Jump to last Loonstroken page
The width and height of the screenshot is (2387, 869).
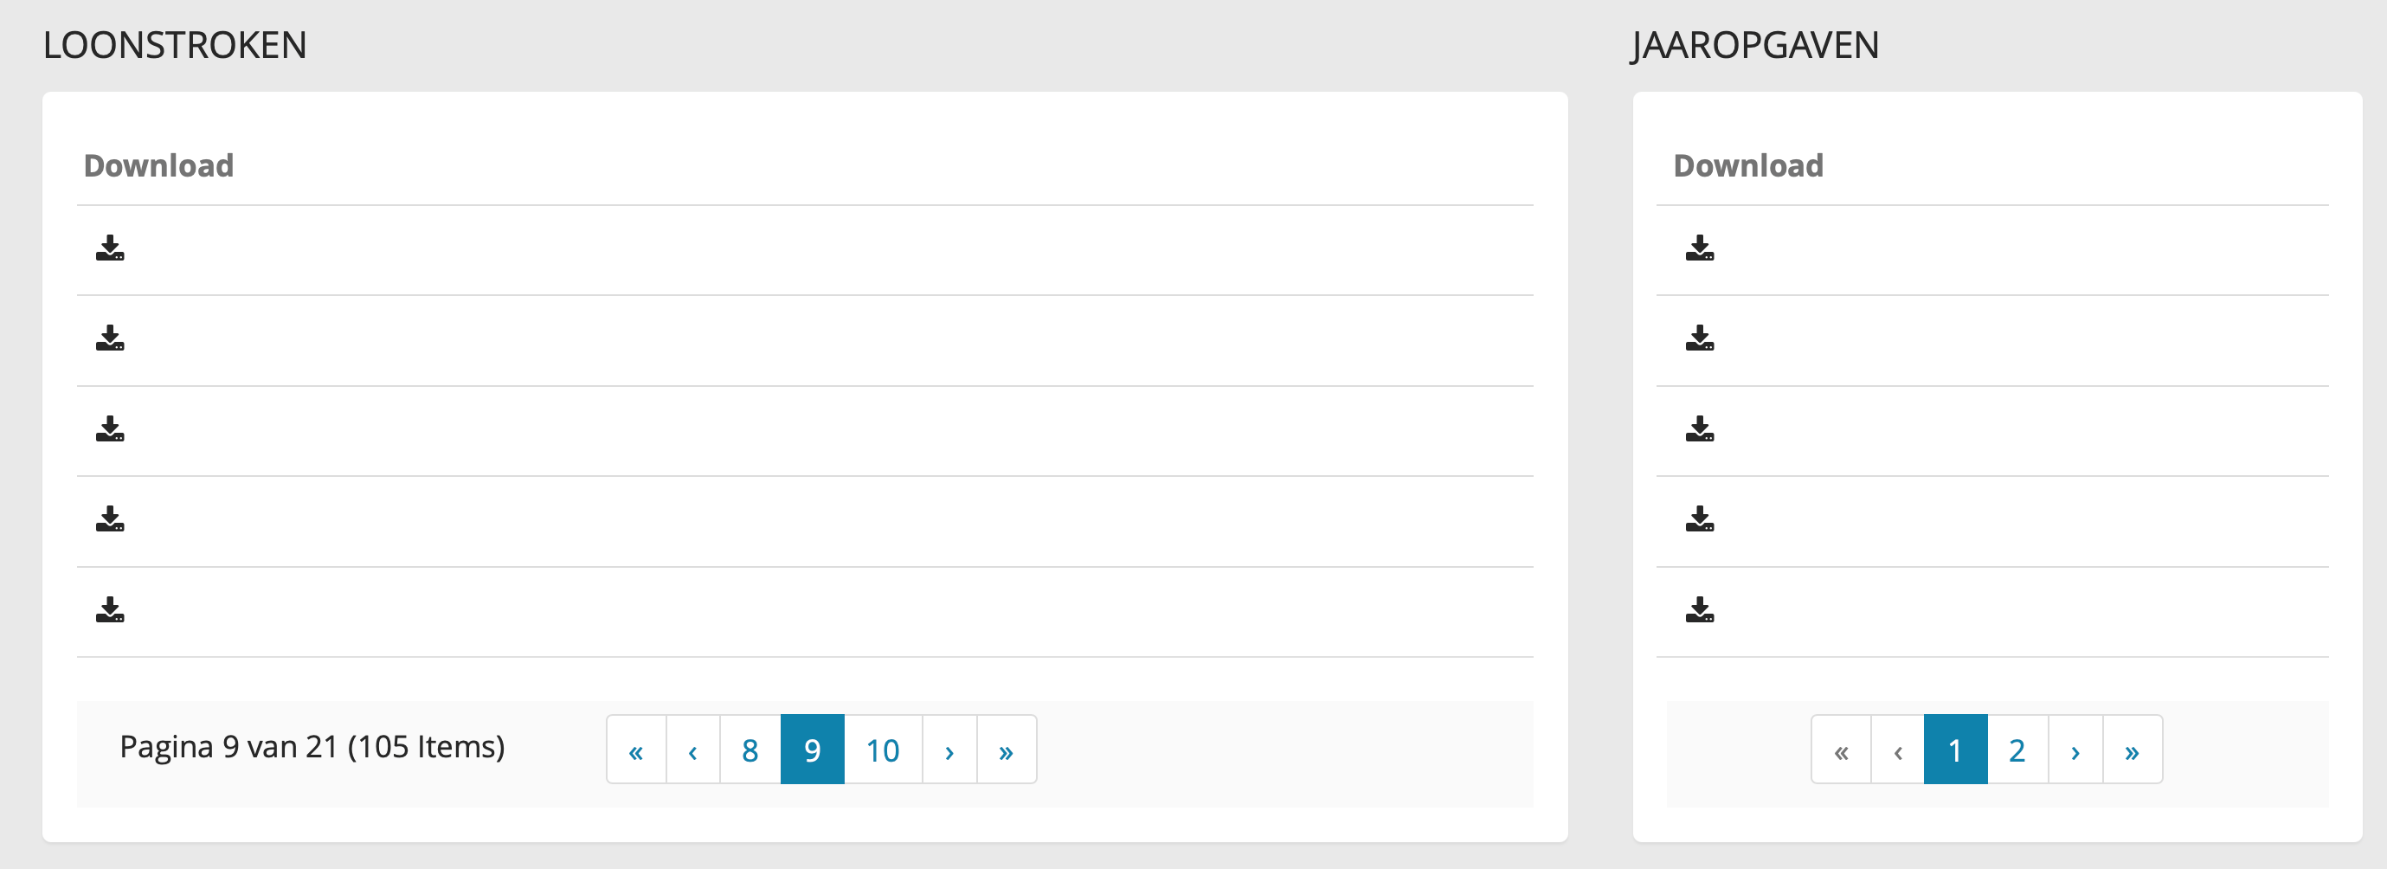click(1006, 750)
